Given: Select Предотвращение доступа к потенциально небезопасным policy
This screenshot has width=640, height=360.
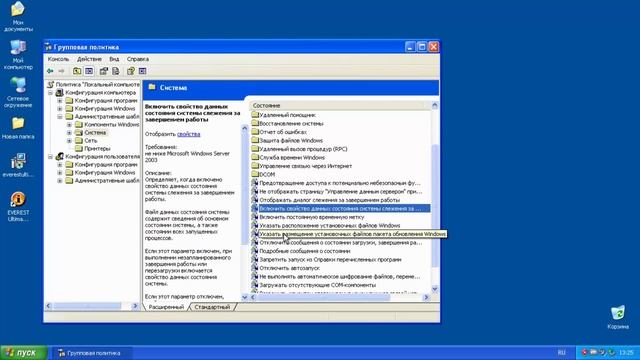Looking at the screenshot, I should [x=336, y=183].
